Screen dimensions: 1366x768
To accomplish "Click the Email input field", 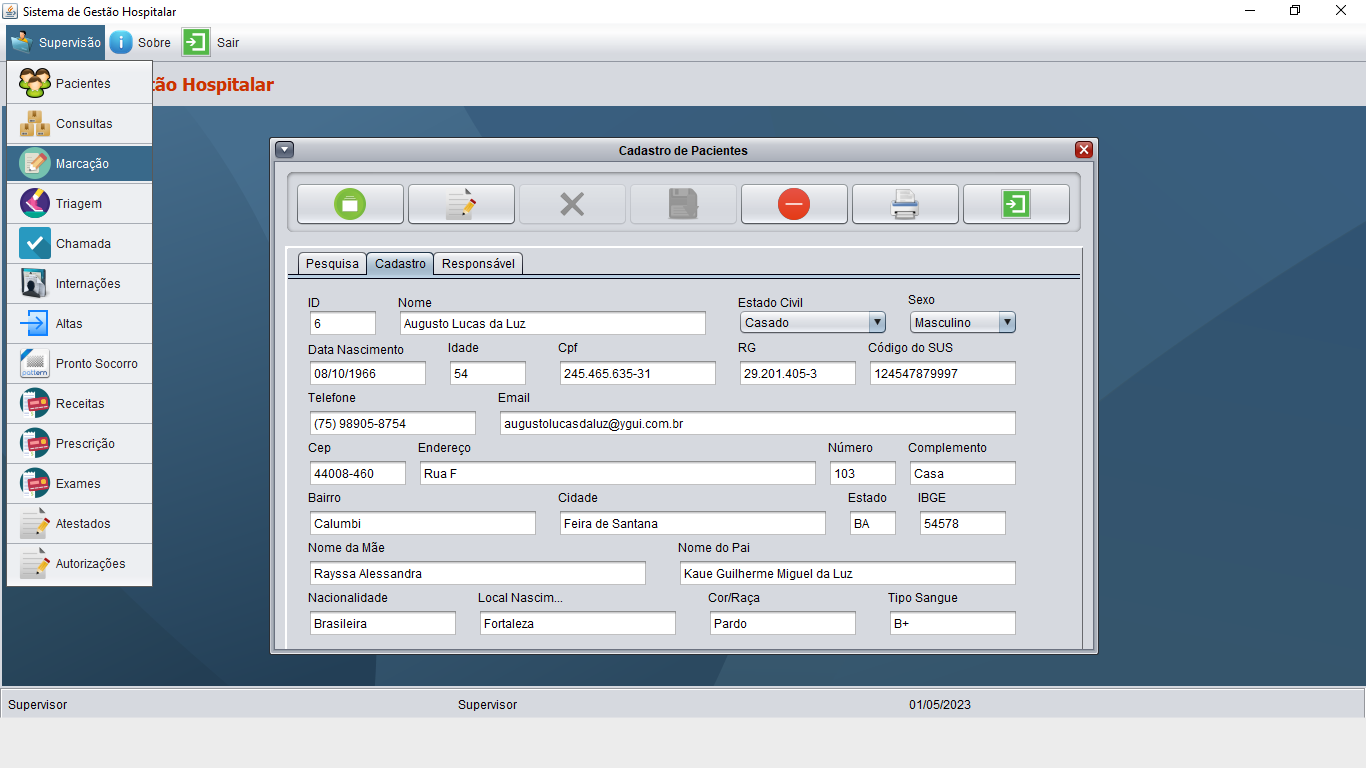I will click(757, 423).
